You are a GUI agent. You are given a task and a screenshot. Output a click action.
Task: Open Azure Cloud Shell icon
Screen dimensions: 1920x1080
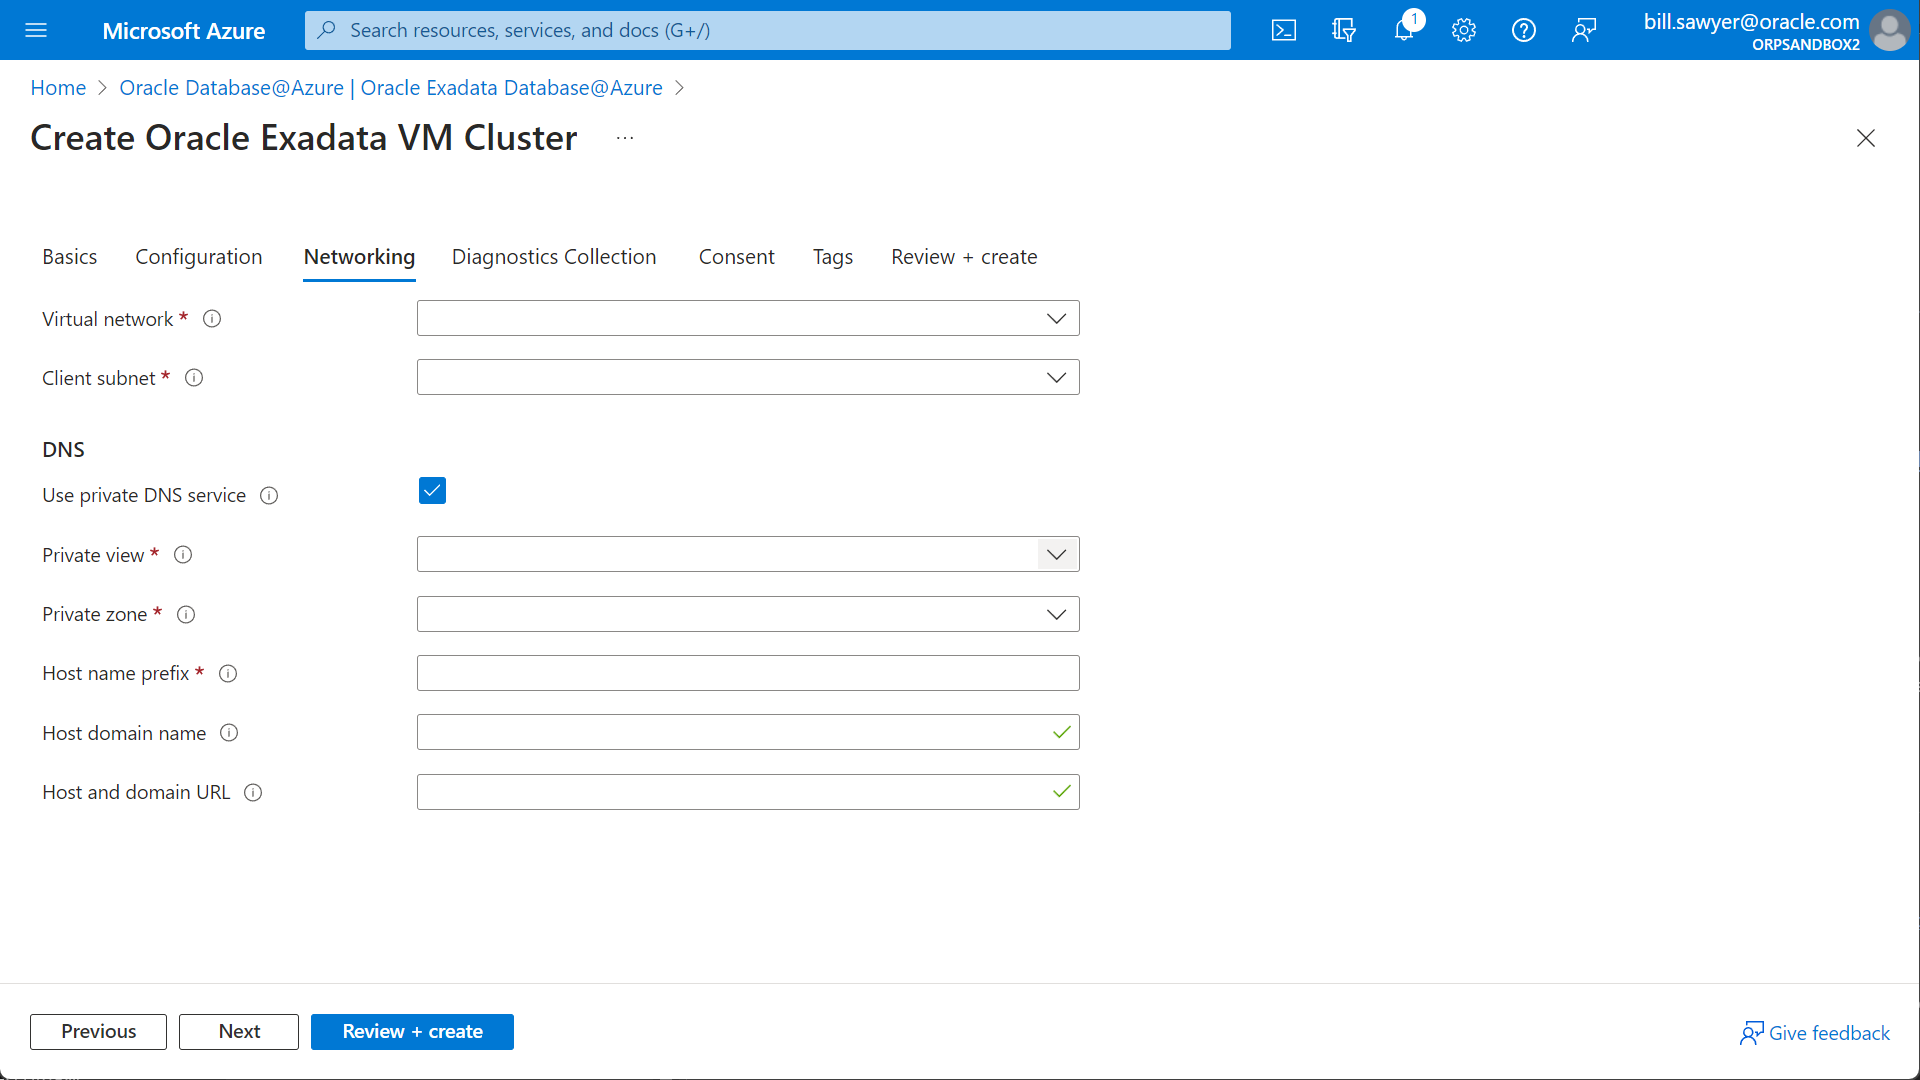1283,30
